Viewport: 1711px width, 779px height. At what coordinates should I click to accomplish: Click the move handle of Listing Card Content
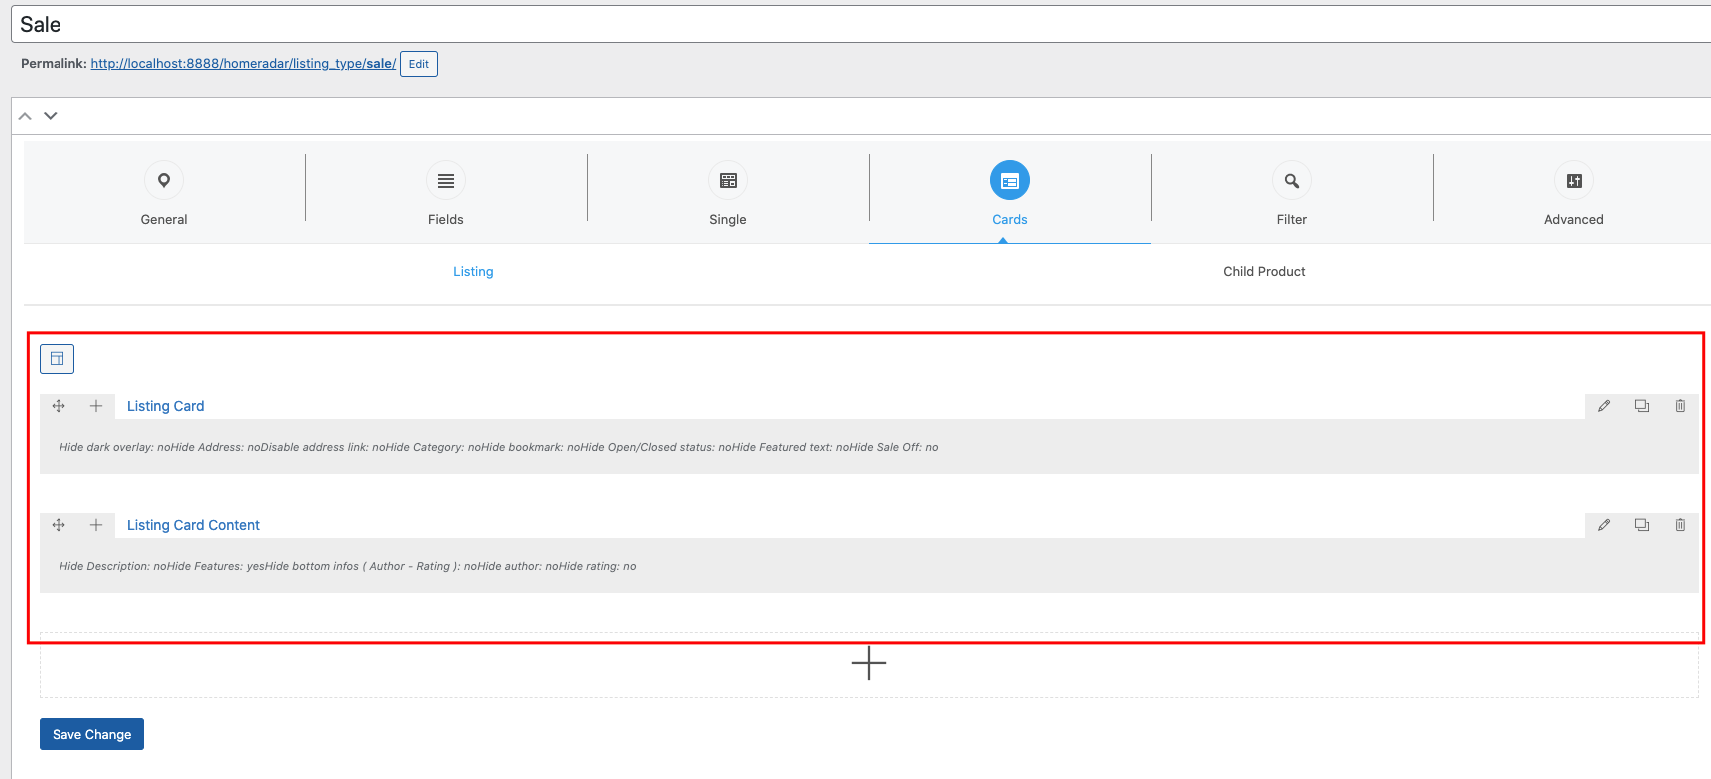click(59, 525)
